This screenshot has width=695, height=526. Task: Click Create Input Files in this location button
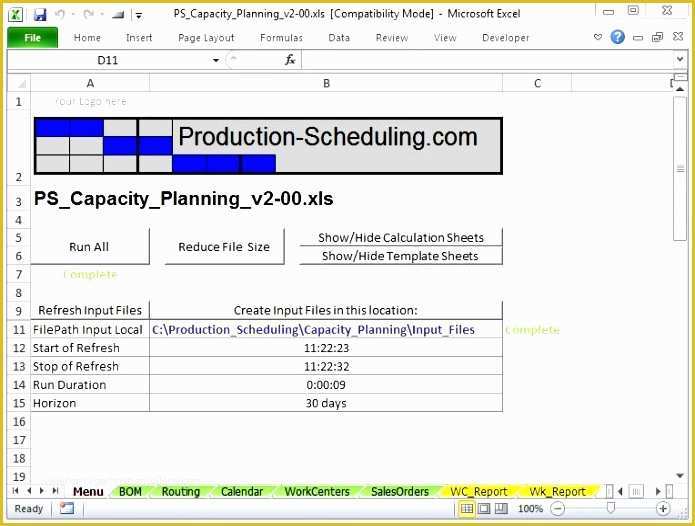tap(326, 310)
